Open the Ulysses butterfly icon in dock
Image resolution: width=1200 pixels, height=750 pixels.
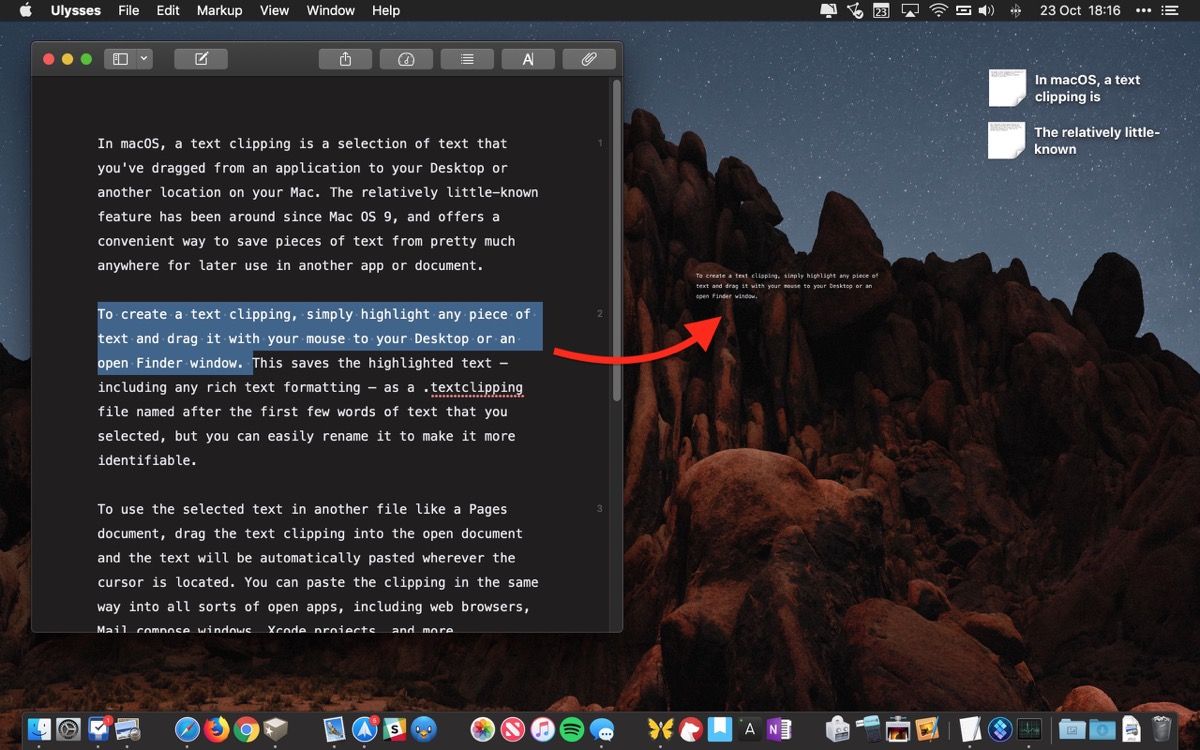(660, 729)
